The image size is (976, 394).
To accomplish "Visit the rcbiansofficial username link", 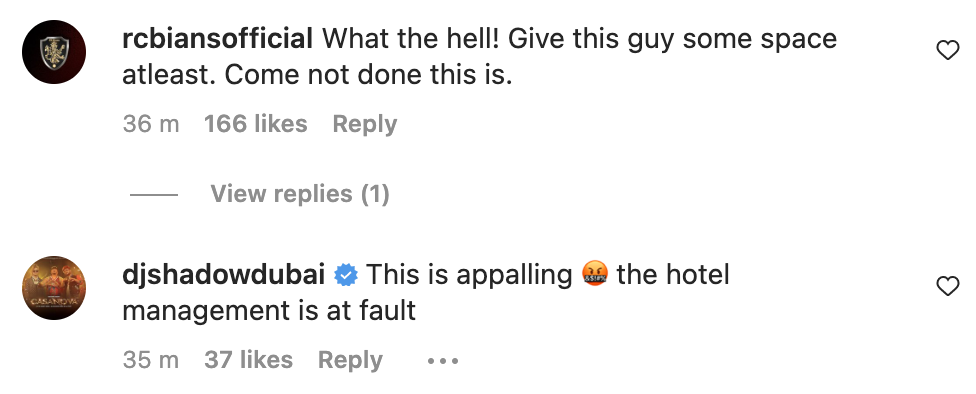I will [218, 39].
